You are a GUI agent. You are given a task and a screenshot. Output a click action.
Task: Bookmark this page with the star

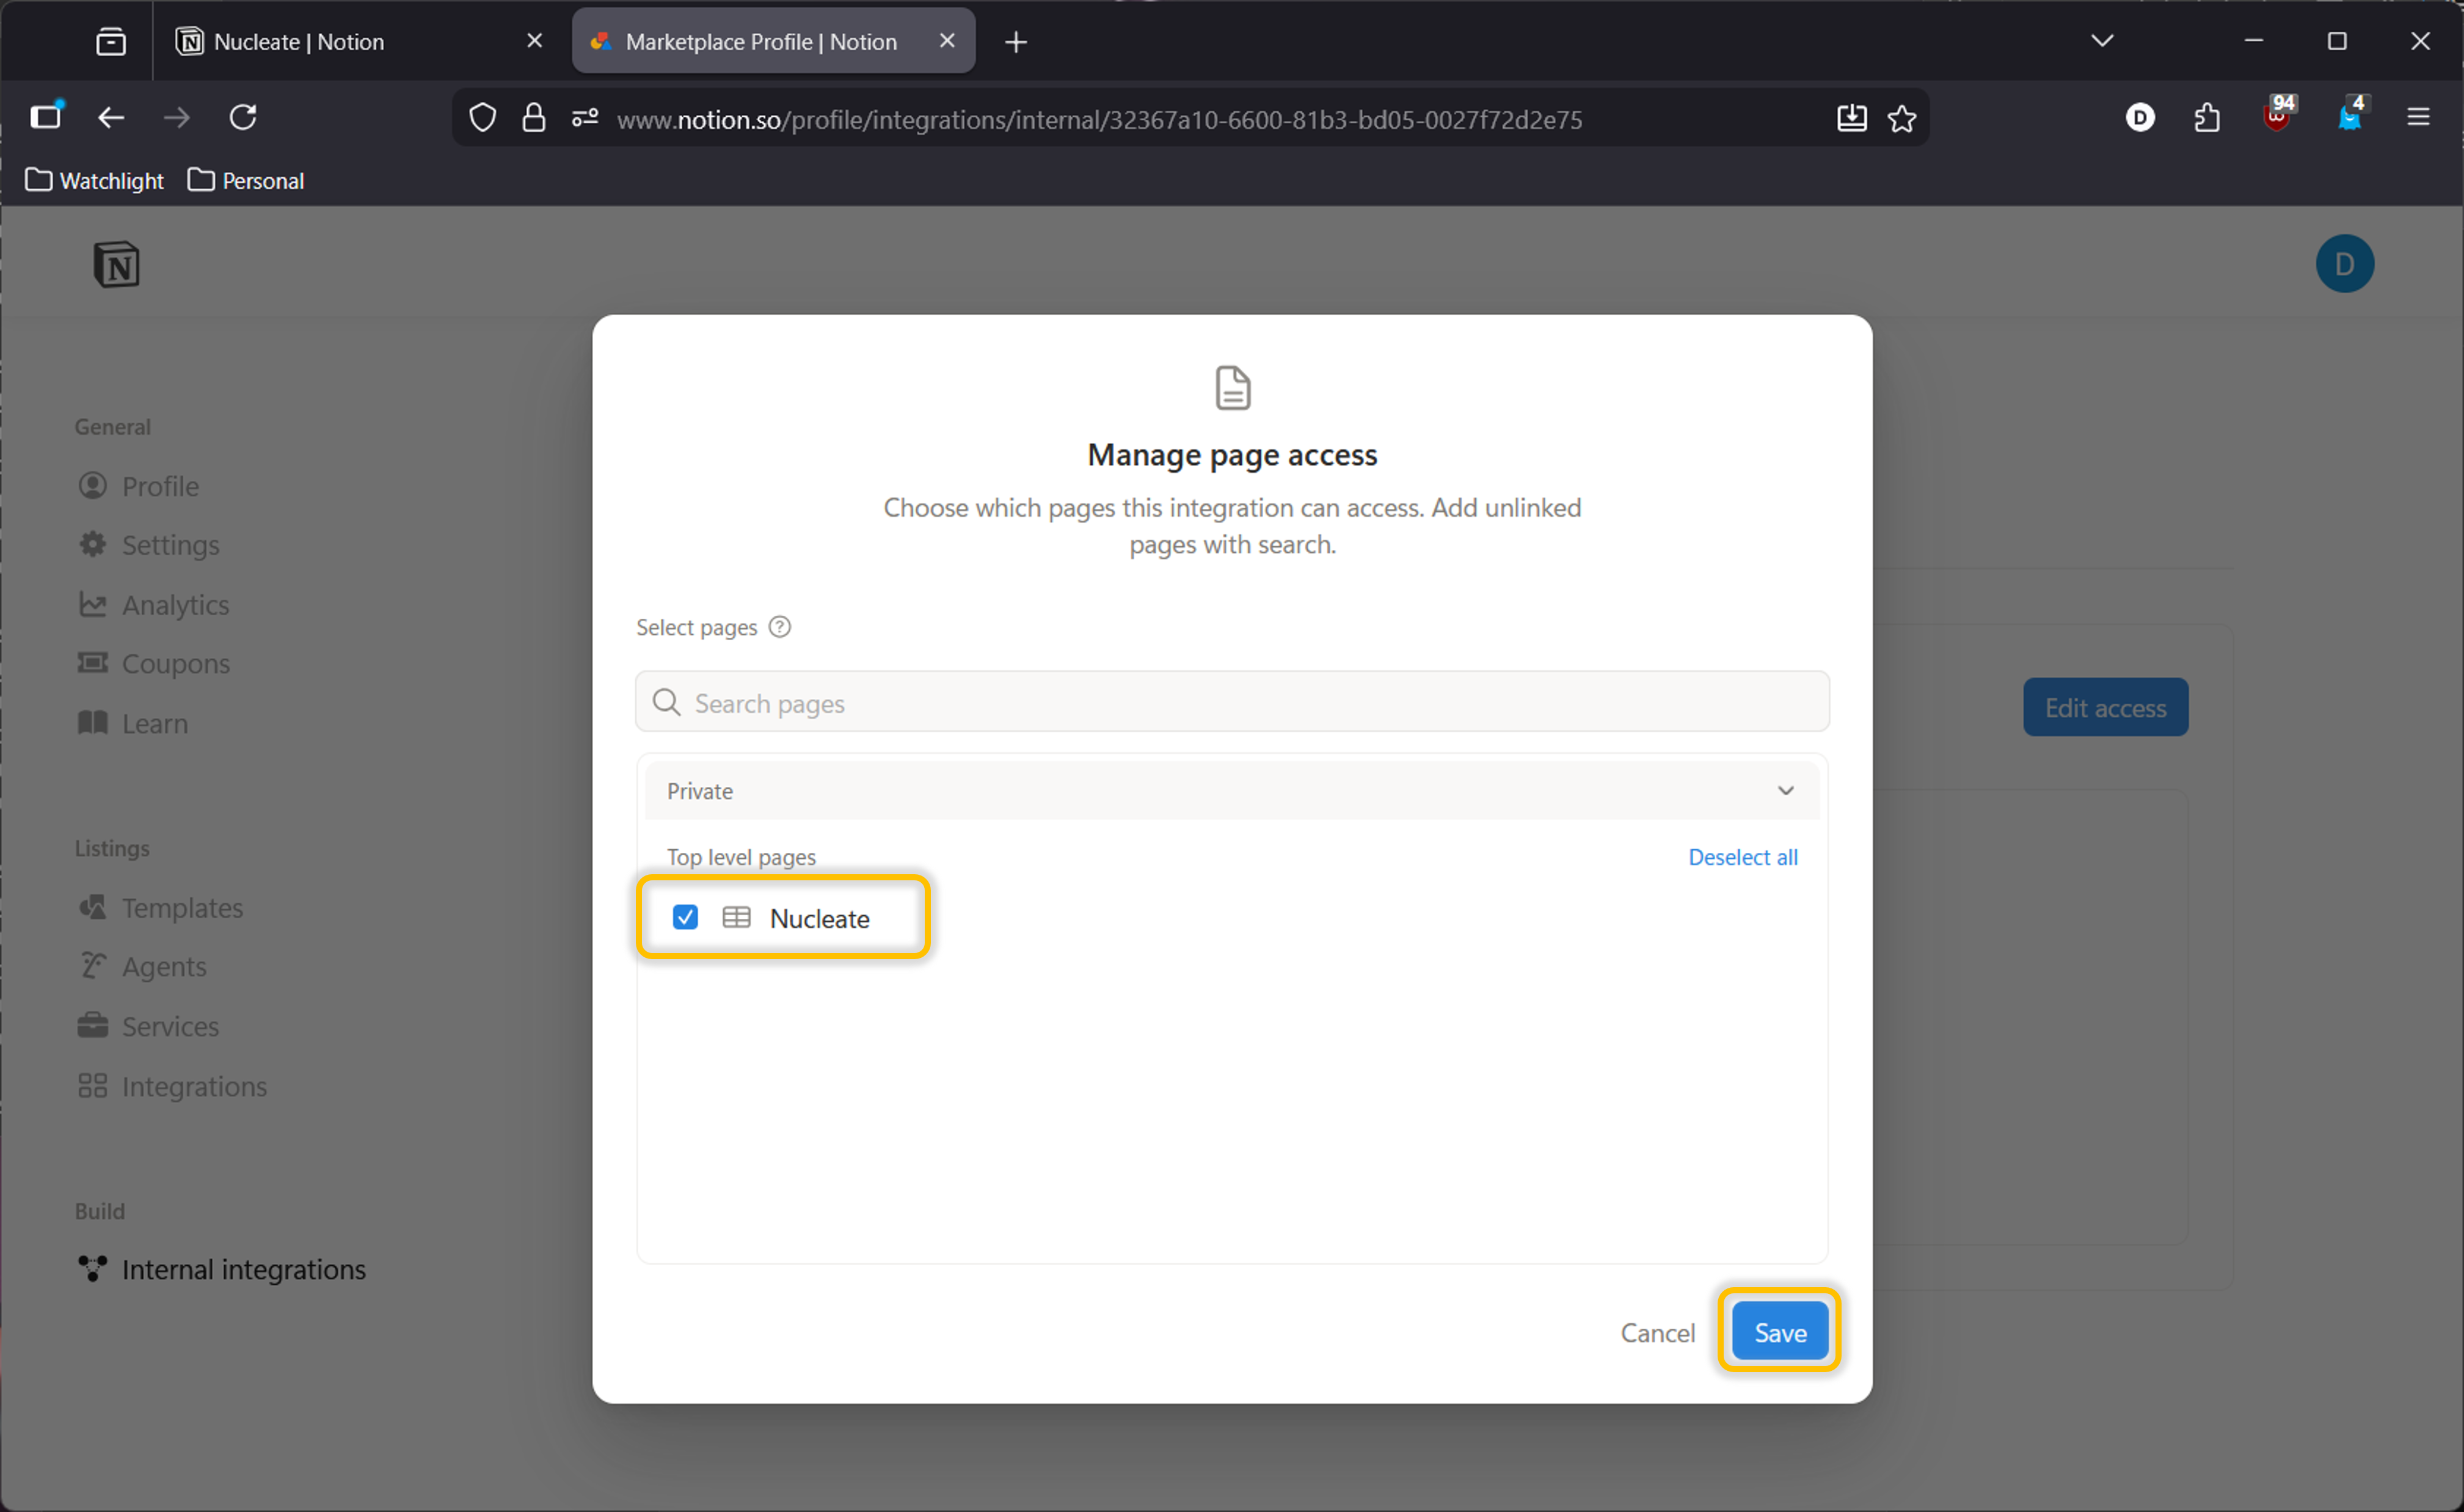[1901, 119]
